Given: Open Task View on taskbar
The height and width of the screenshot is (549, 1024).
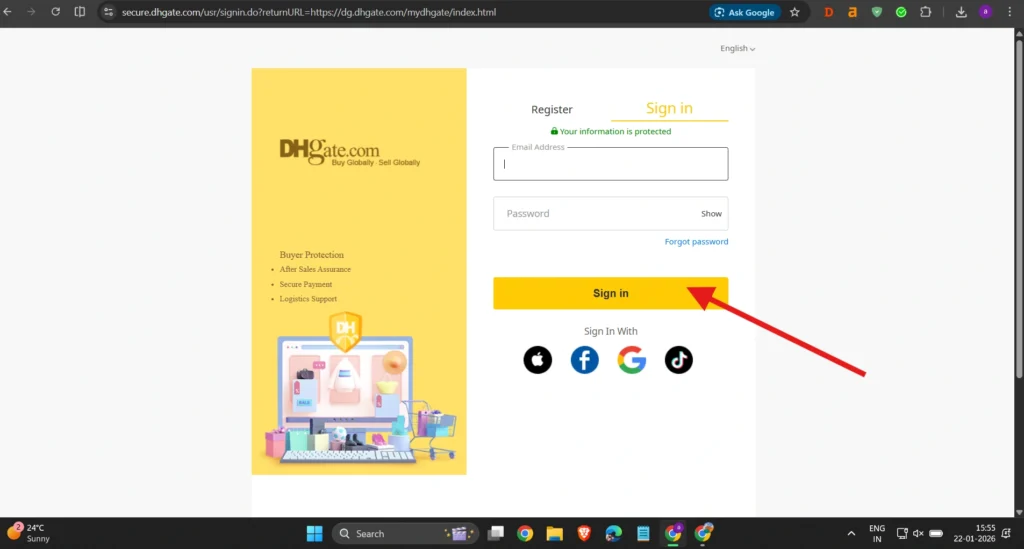Looking at the screenshot, I should click(x=496, y=533).
